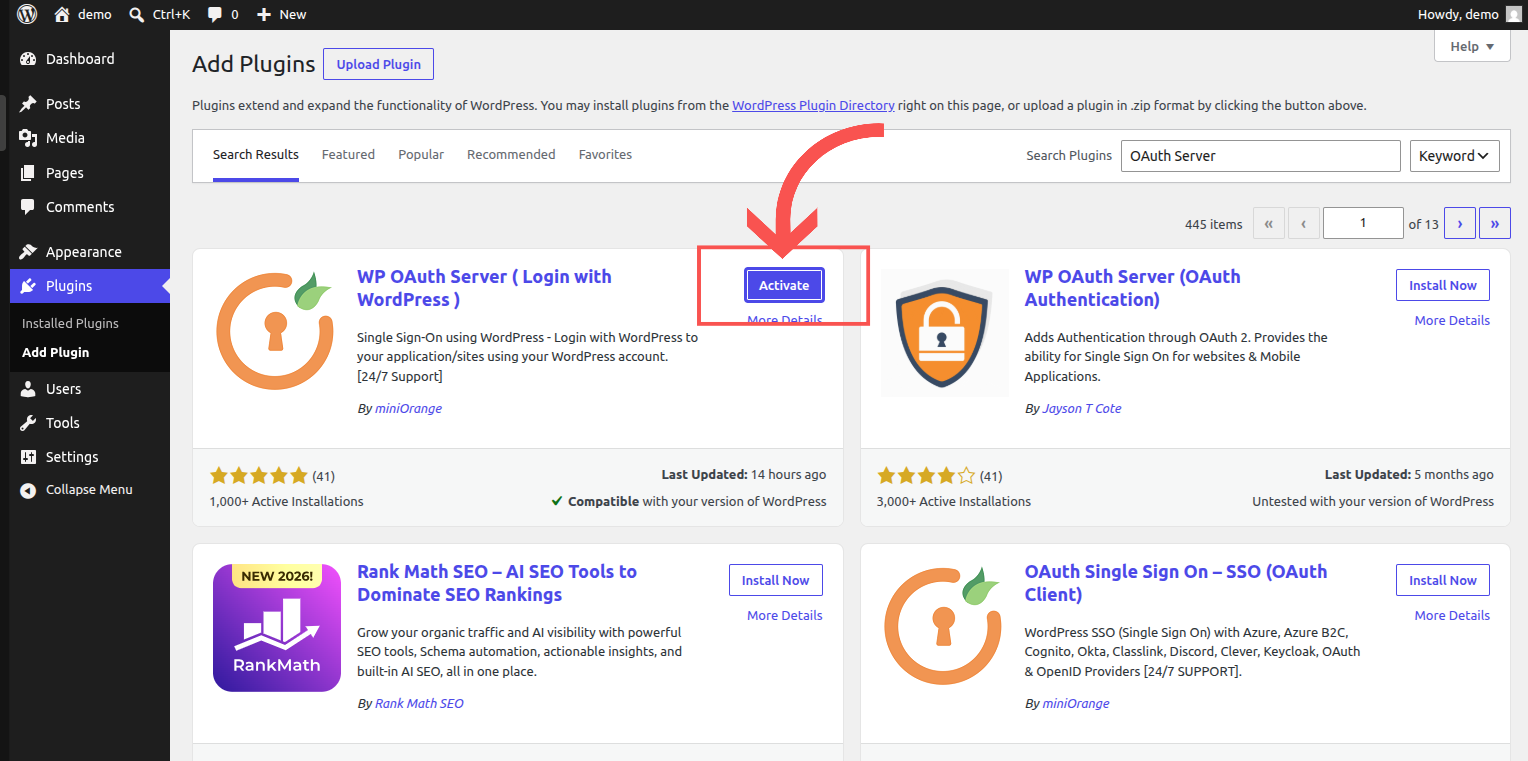This screenshot has height=761, width=1528.
Task: Open the Rank Math SEO plugin title
Action: click(x=497, y=583)
